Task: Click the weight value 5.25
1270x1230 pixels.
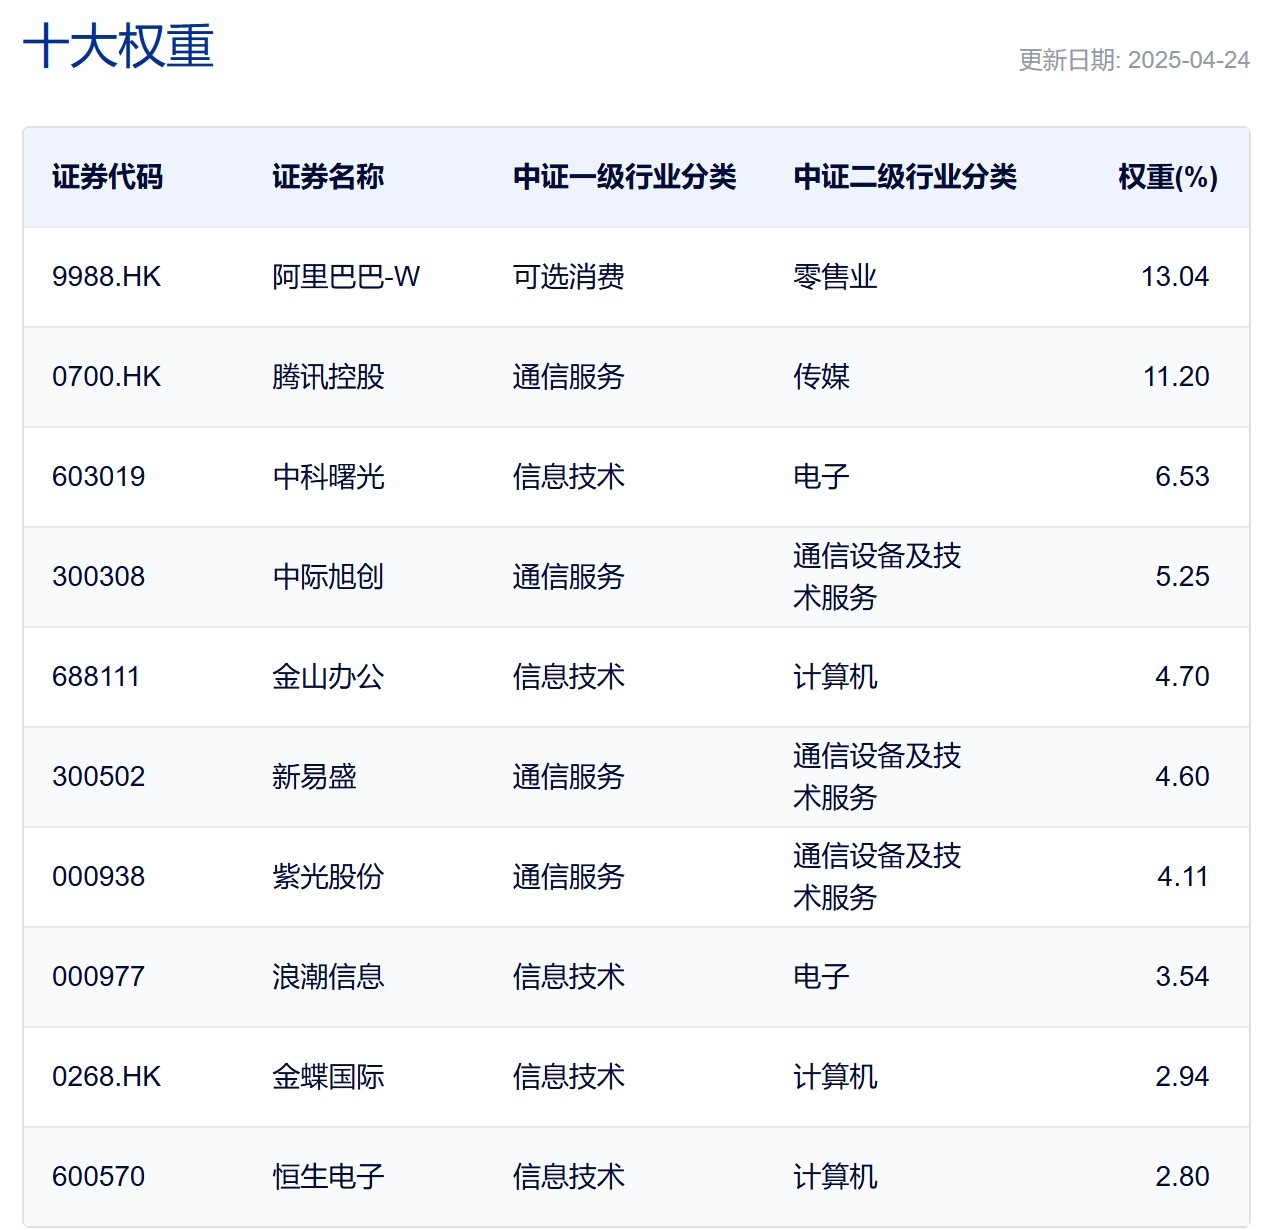Action: coord(1182,577)
